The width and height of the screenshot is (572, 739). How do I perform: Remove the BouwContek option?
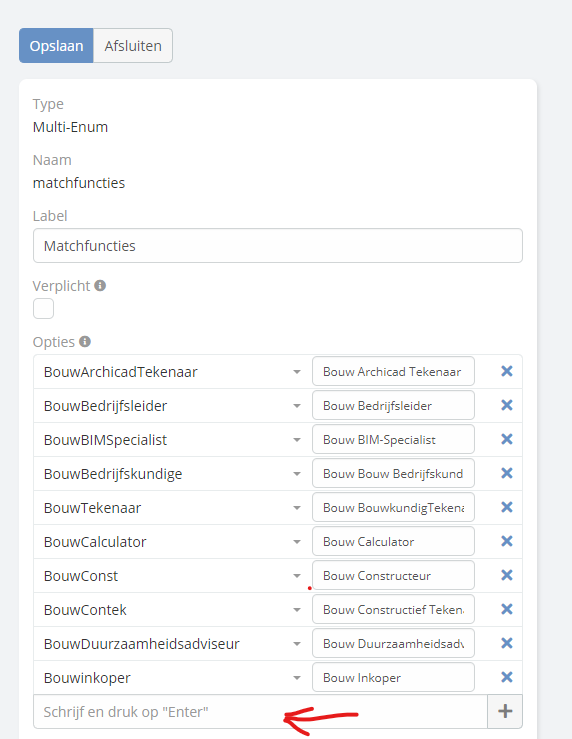tap(507, 609)
